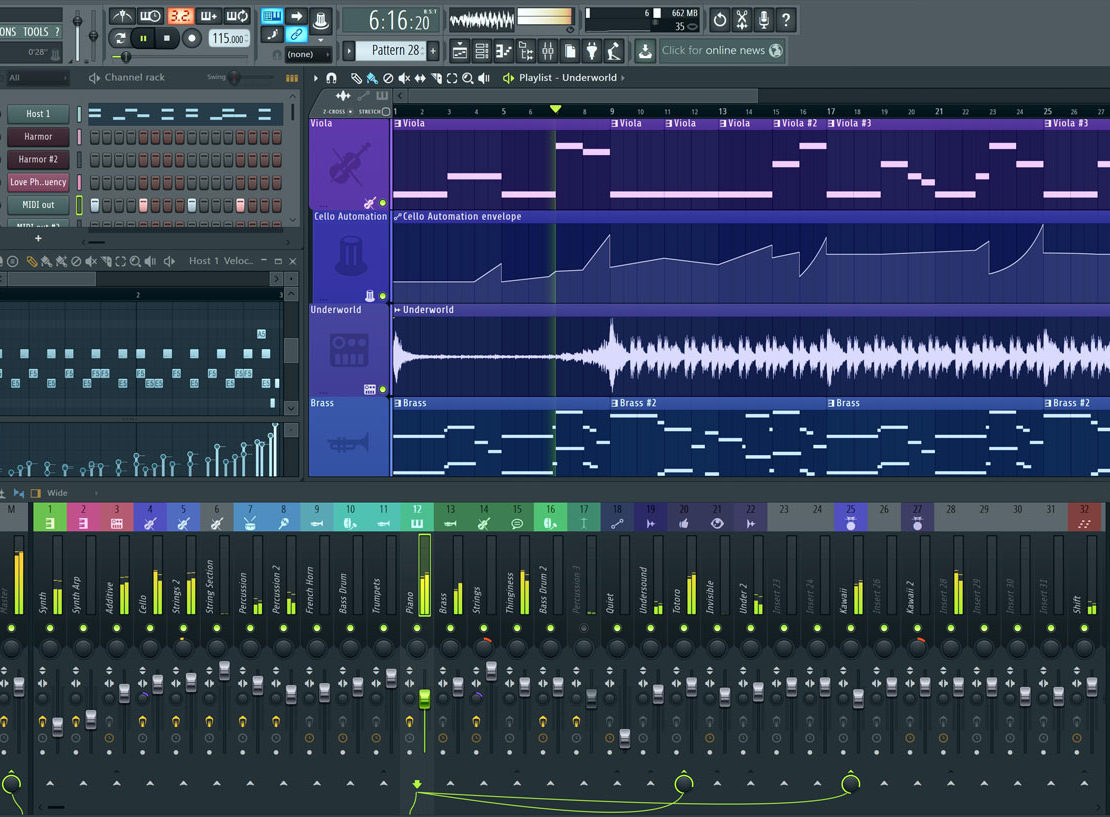Click the channel rack graph editor icon
The height and width of the screenshot is (817, 1110).
coord(292,78)
